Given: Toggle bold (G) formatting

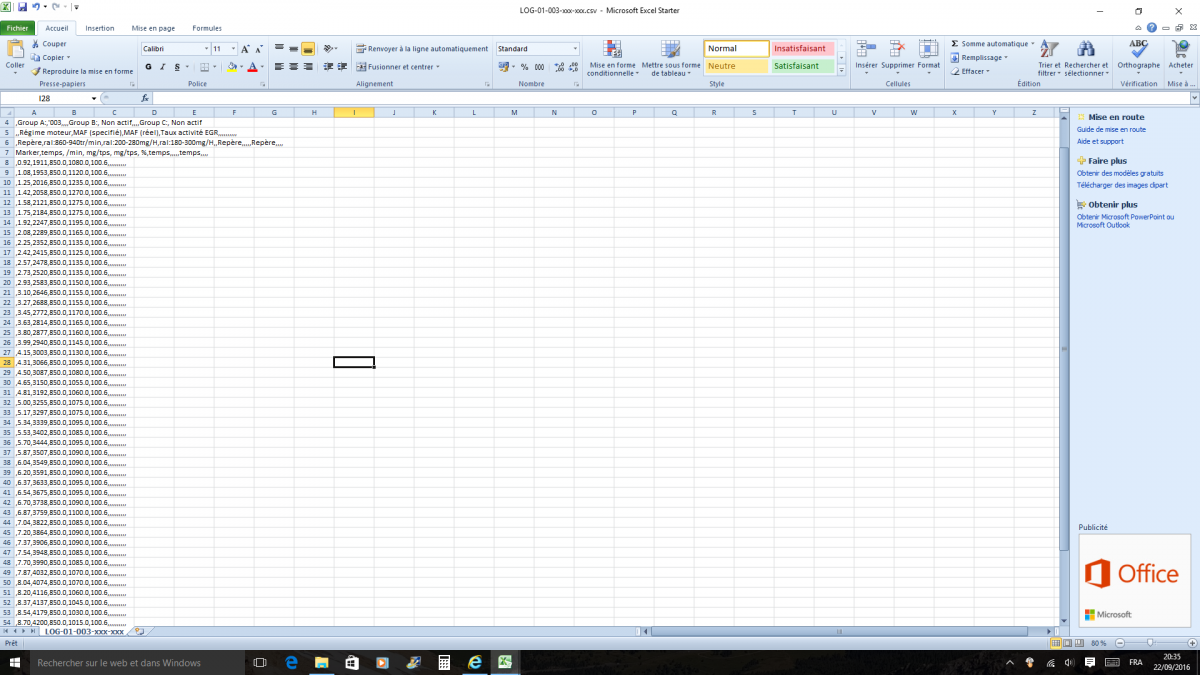Looking at the screenshot, I should 148,67.
